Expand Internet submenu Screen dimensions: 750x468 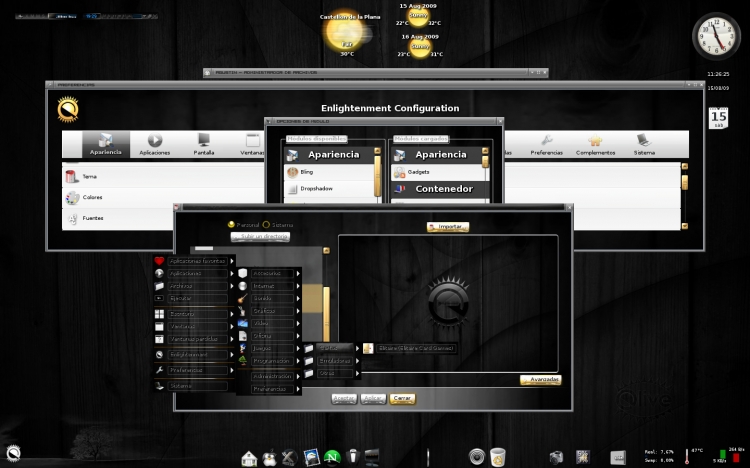tap(270, 286)
